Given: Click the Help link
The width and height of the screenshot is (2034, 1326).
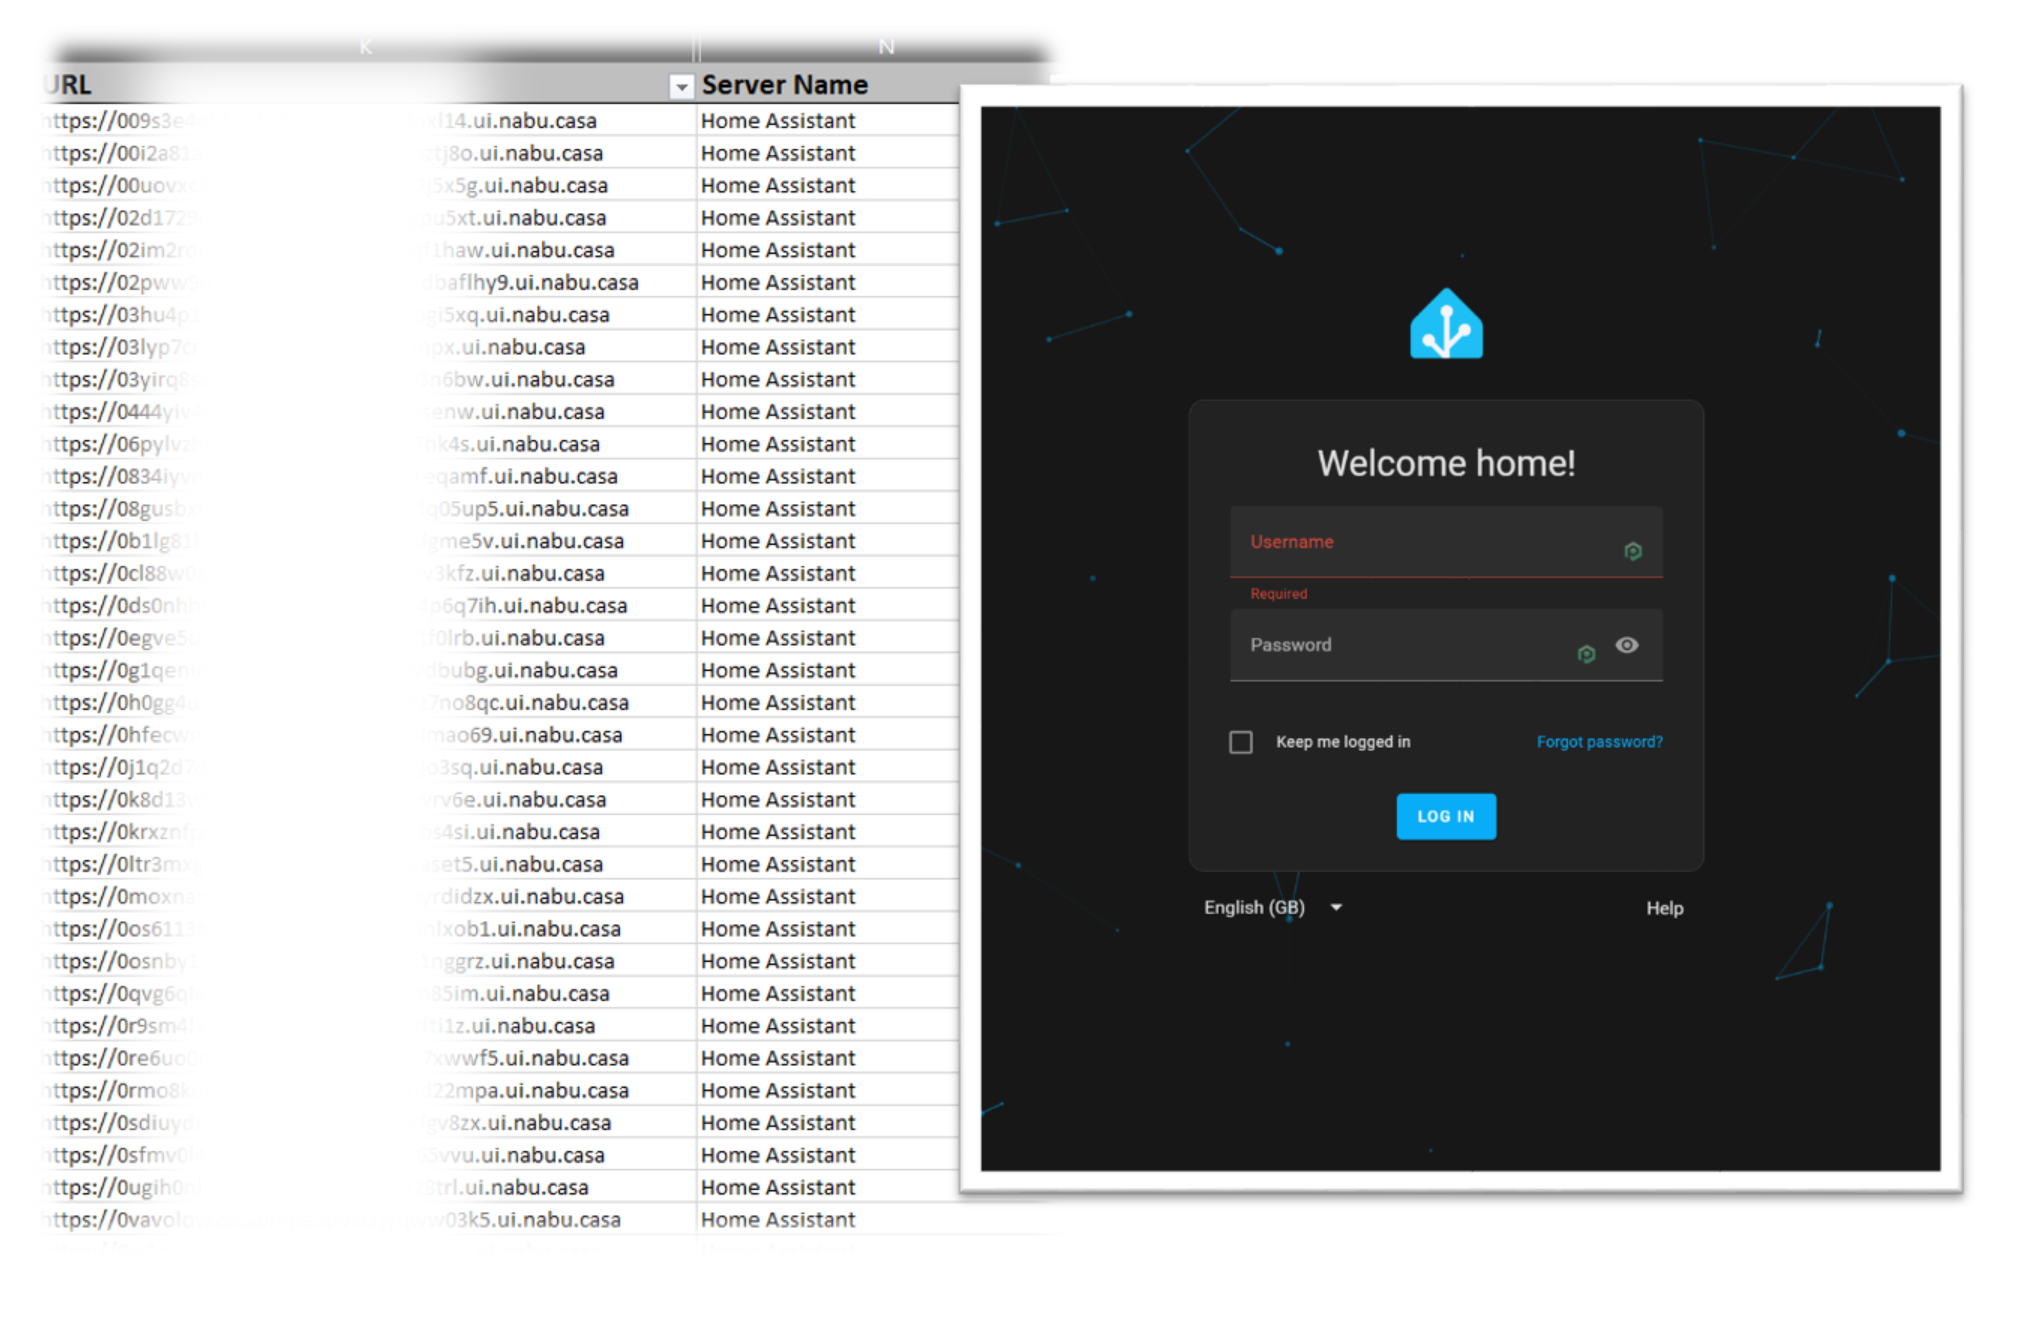Looking at the screenshot, I should (x=1664, y=908).
